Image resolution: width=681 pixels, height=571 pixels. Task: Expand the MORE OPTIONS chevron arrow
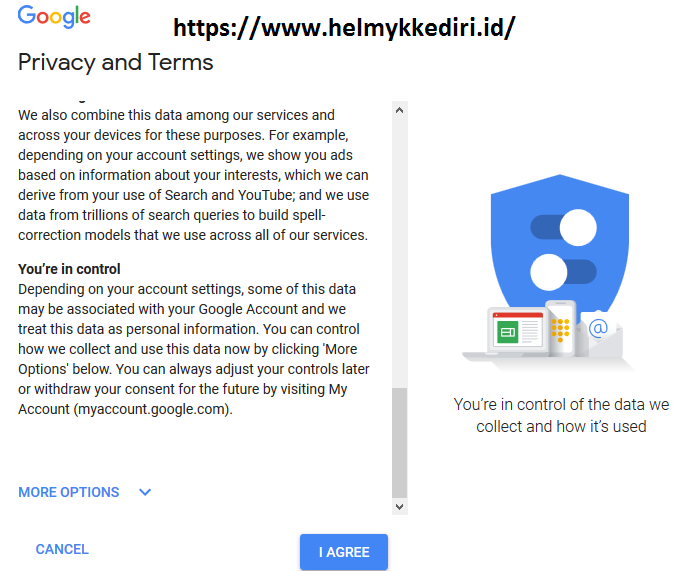coord(145,492)
